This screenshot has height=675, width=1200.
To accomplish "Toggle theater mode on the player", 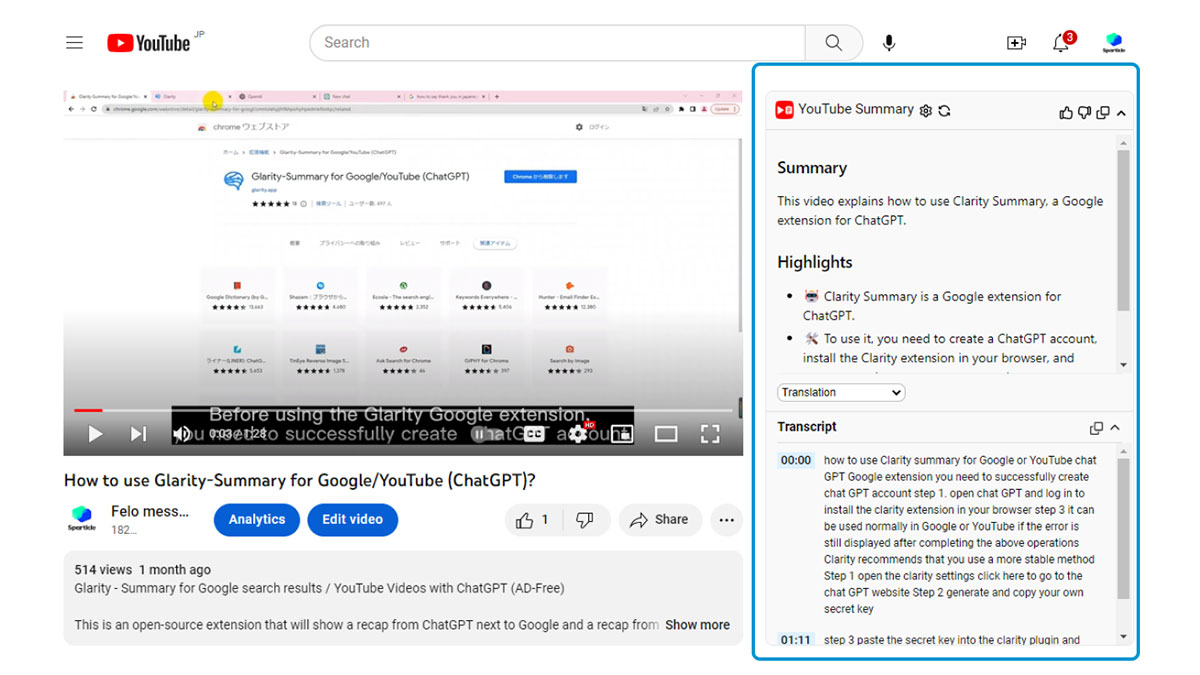I will pos(666,434).
